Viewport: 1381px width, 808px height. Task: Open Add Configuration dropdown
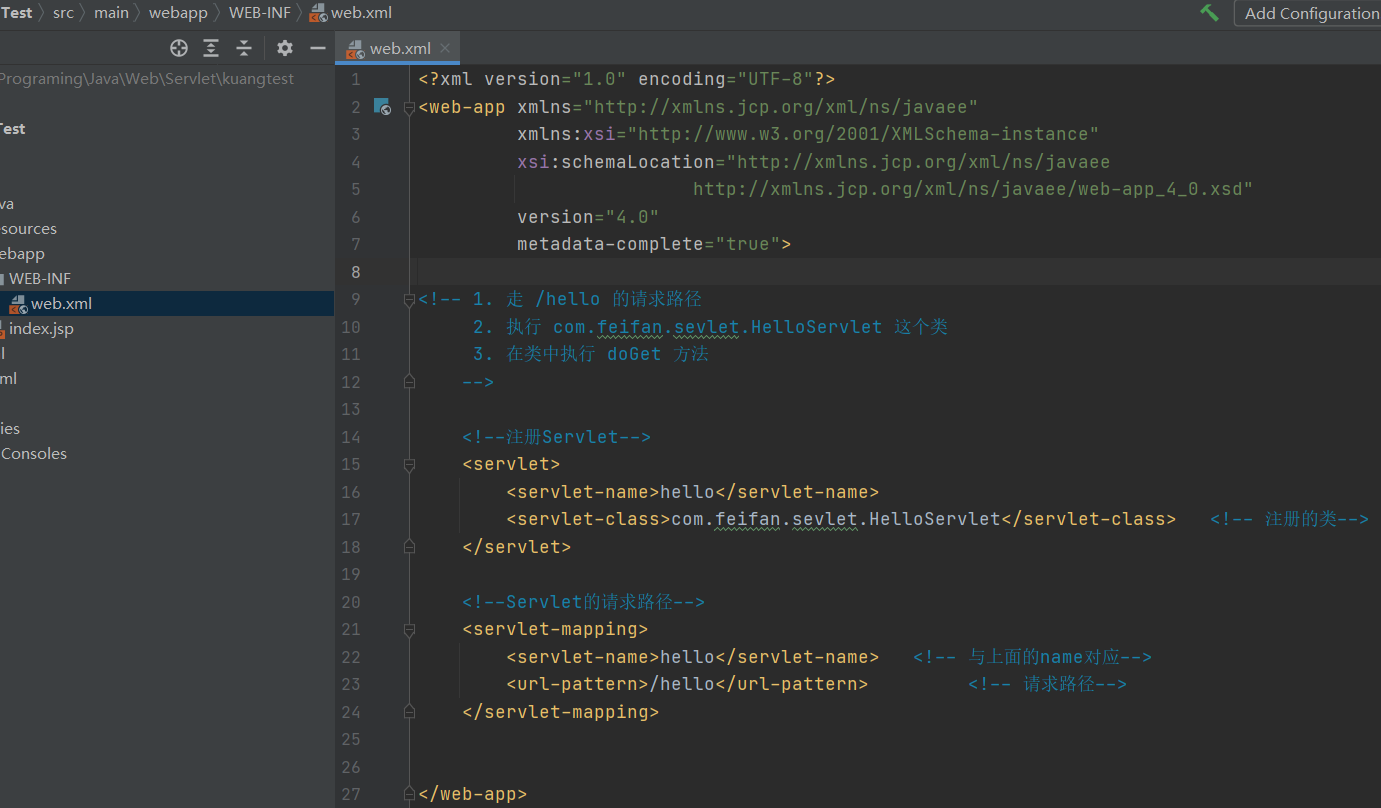[x=1310, y=13]
